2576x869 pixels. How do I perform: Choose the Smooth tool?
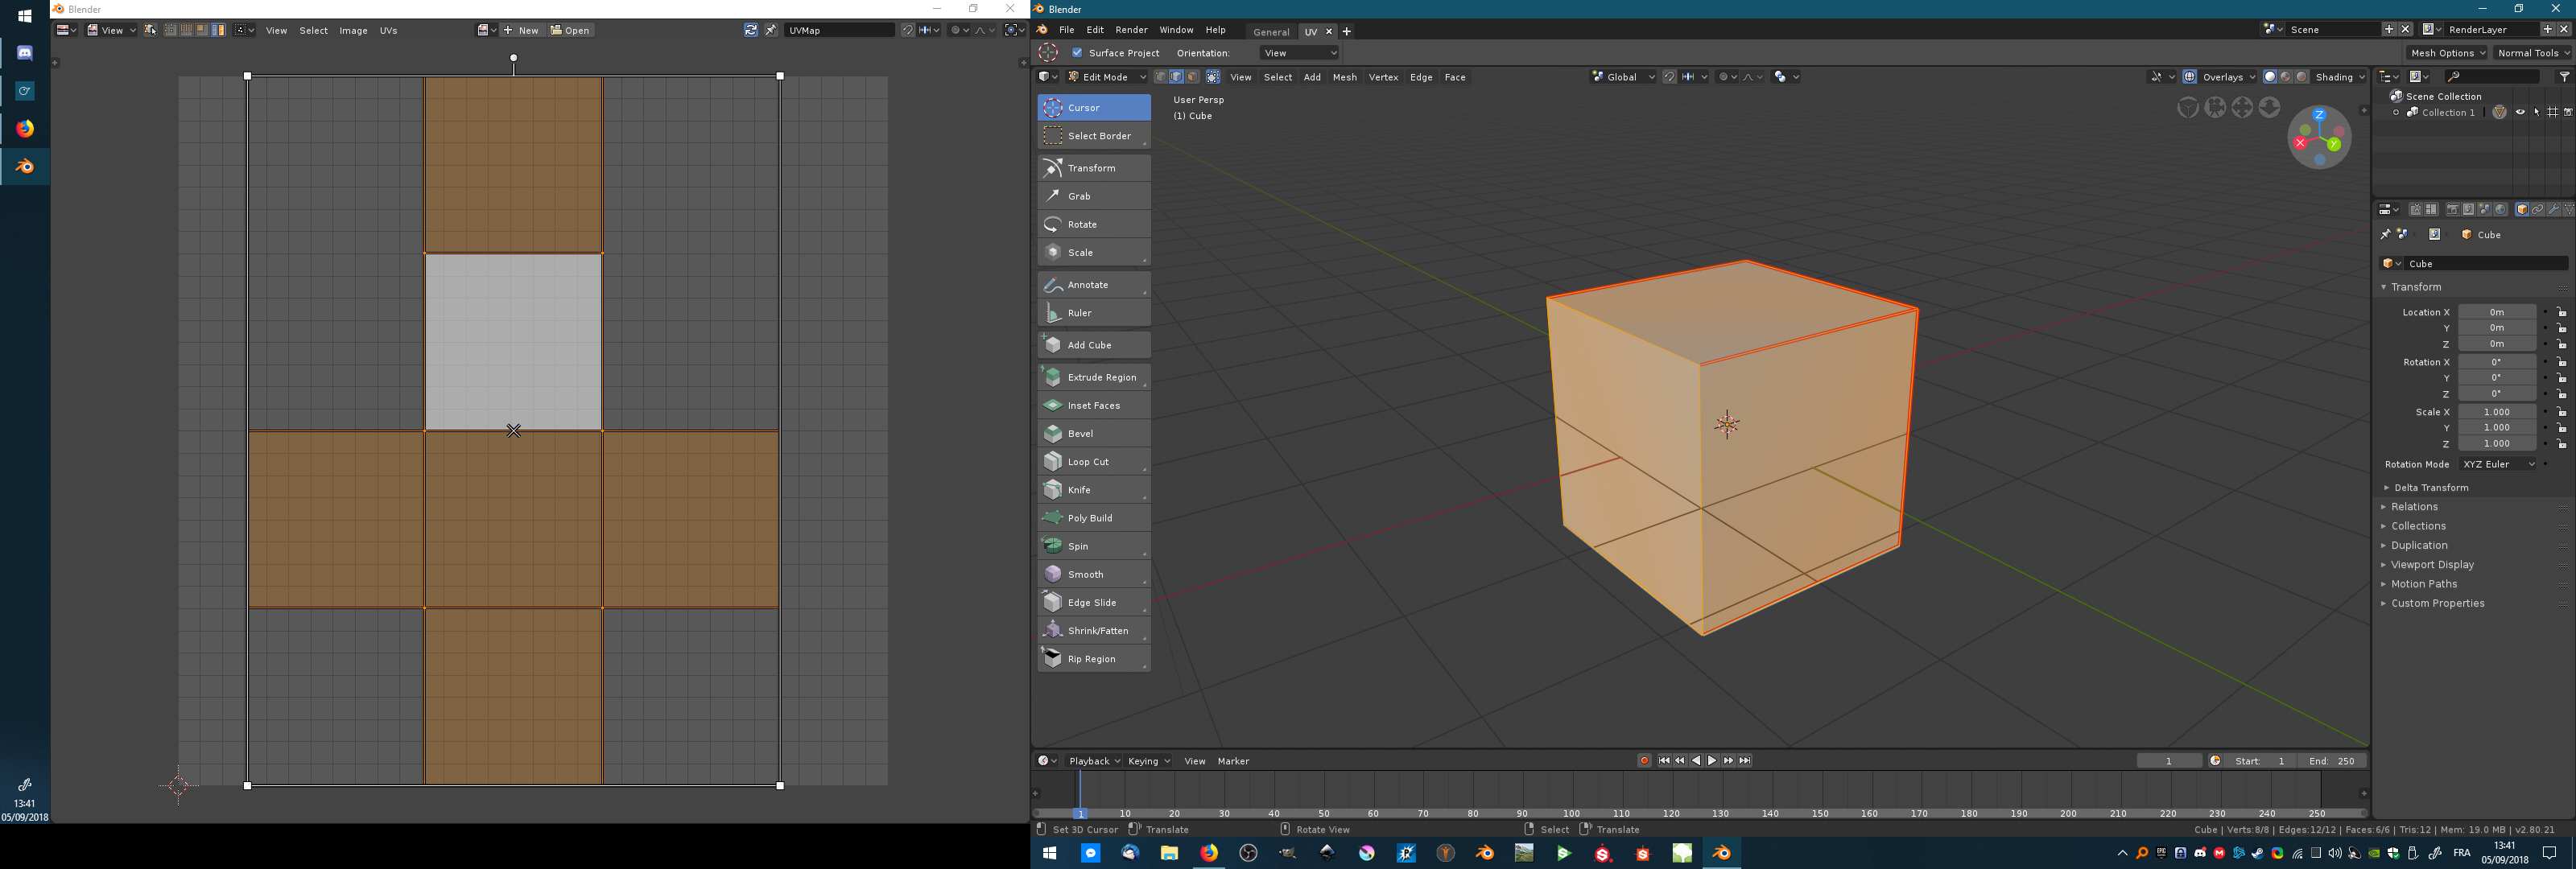point(1094,574)
